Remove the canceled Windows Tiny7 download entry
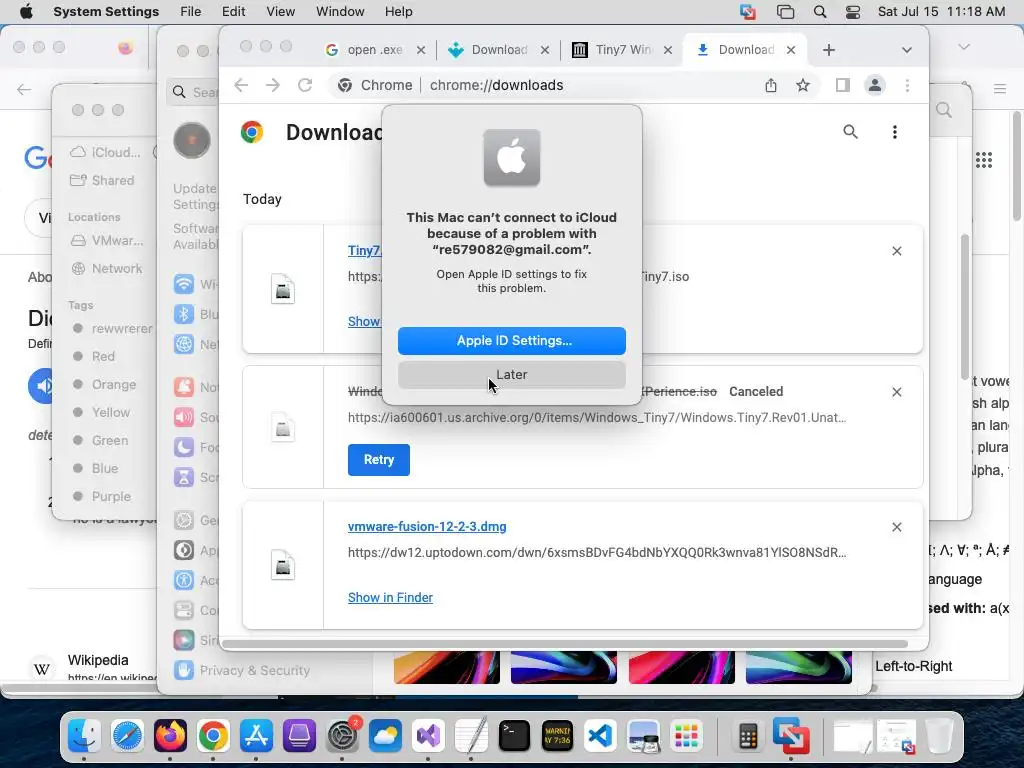The width and height of the screenshot is (1024, 768). [897, 392]
